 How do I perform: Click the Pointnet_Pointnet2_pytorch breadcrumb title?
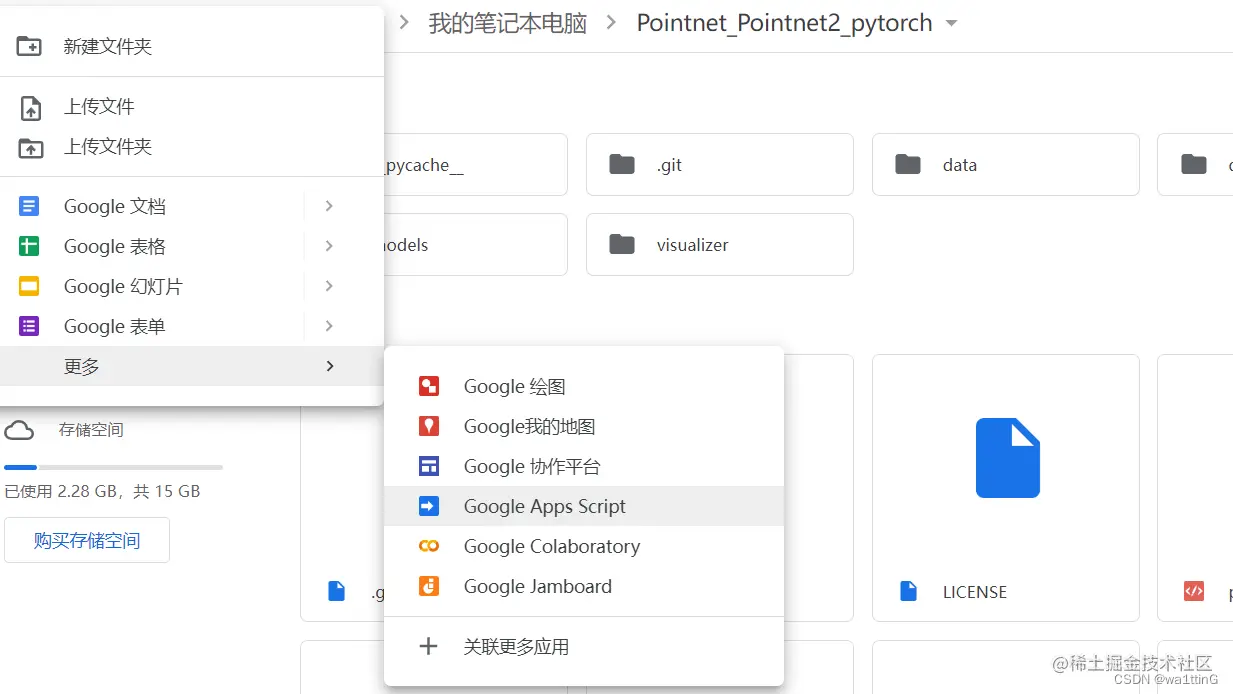pos(784,23)
